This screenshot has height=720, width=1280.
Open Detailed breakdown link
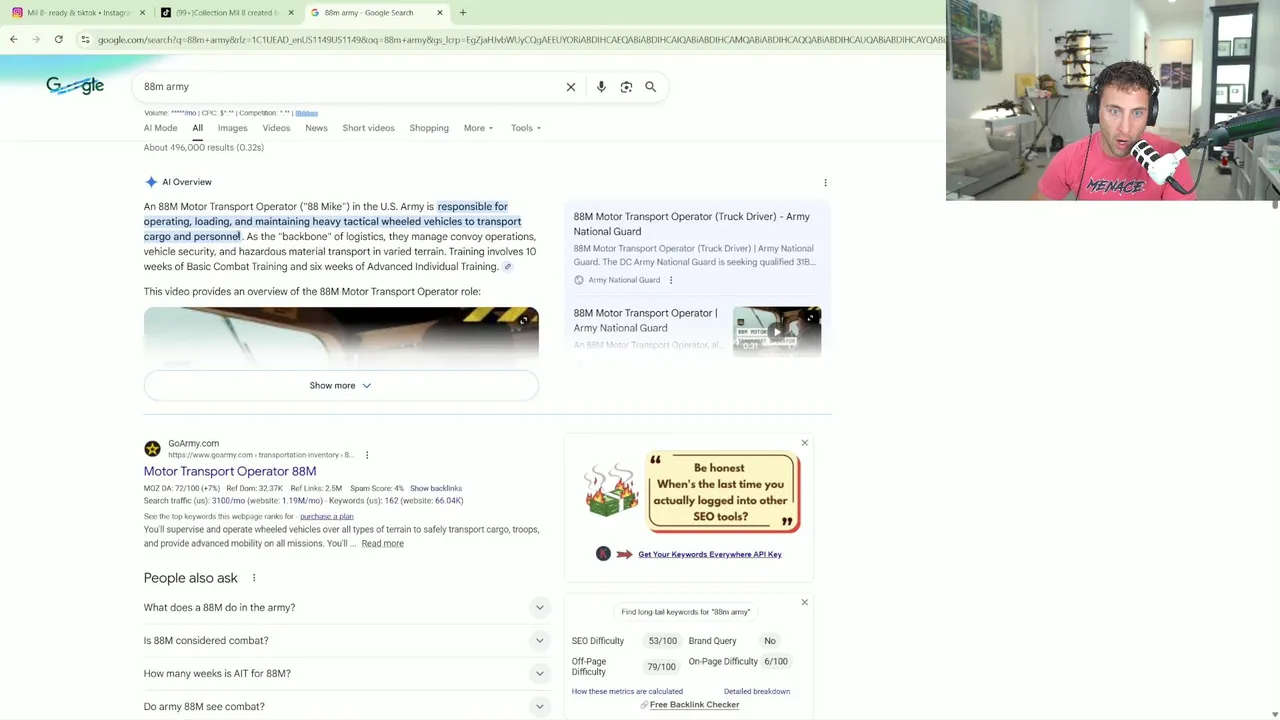757,691
